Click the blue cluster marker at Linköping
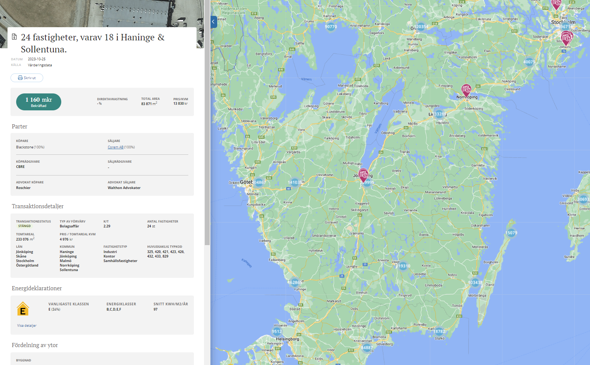This screenshot has width=590, height=365. click(x=439, y=114)
